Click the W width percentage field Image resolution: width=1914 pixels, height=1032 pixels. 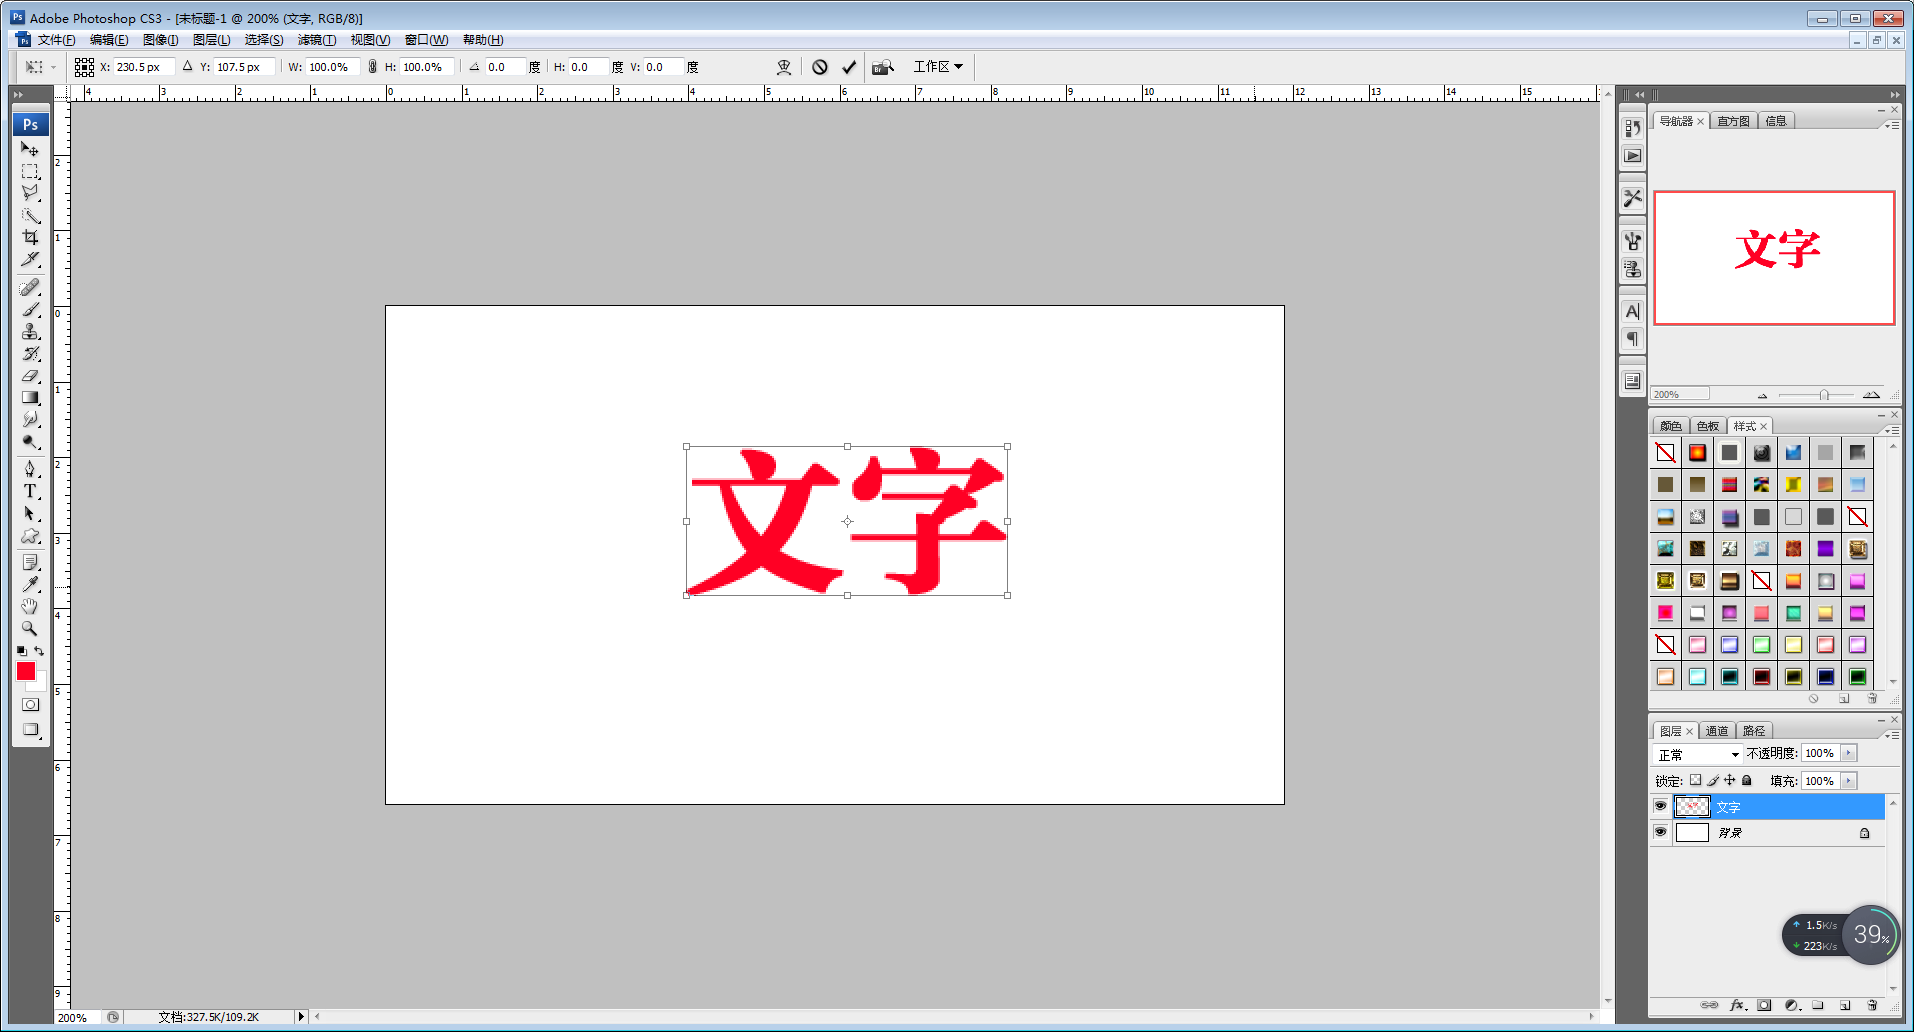pos(331,67)
